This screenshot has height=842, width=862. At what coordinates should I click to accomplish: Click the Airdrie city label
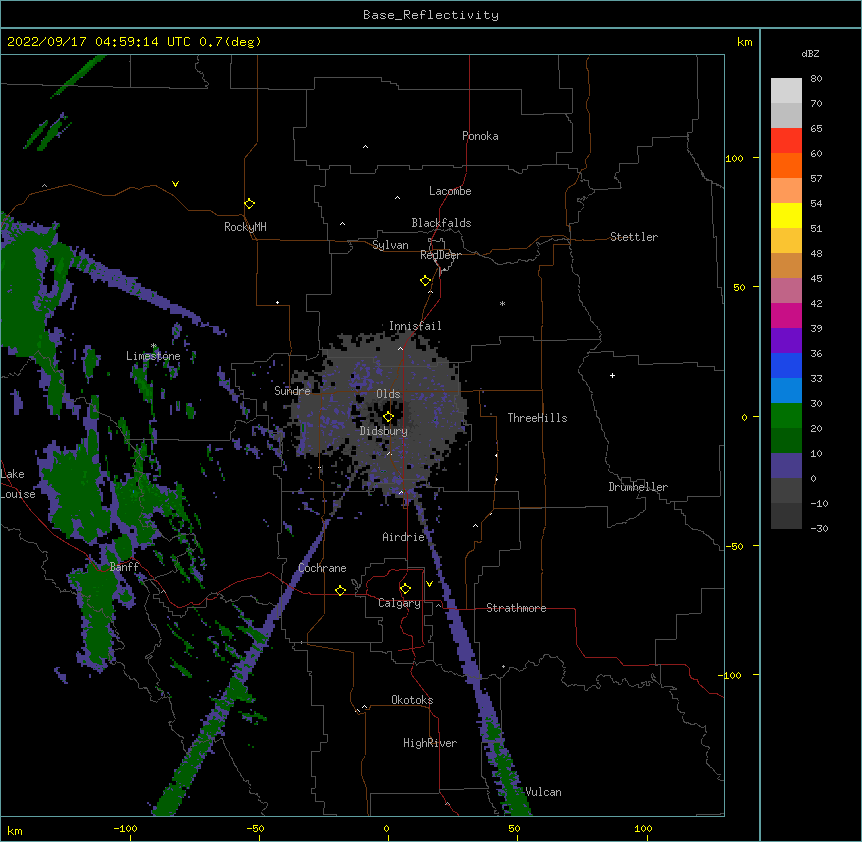[x=404, y=537]
